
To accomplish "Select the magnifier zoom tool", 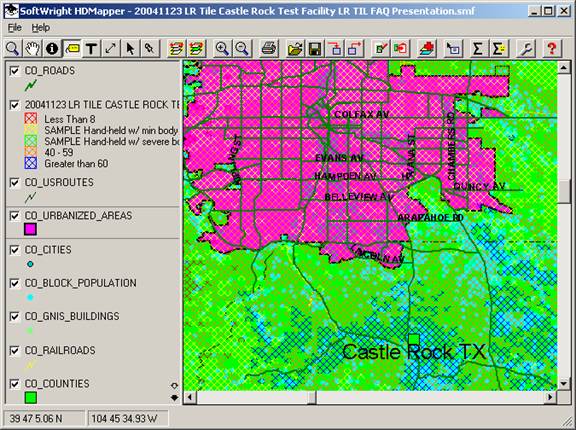I will (12, 48).
